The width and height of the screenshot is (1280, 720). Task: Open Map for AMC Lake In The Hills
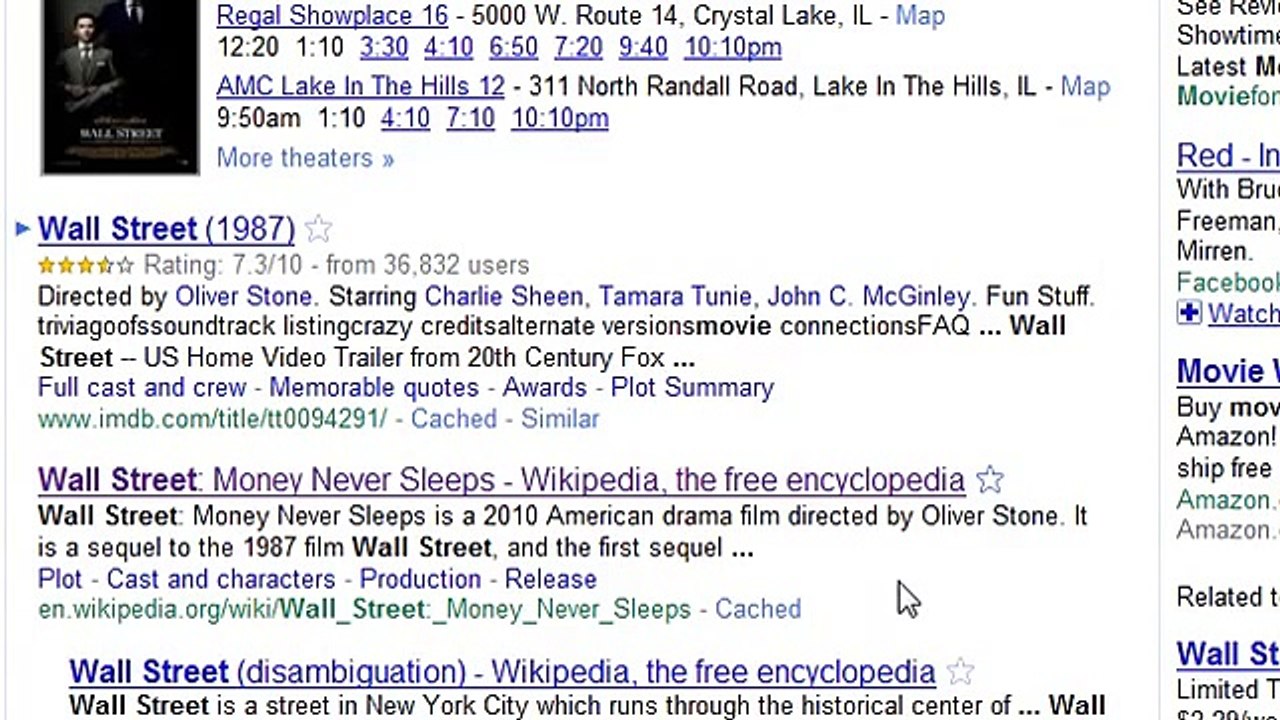coord(1085,87)
